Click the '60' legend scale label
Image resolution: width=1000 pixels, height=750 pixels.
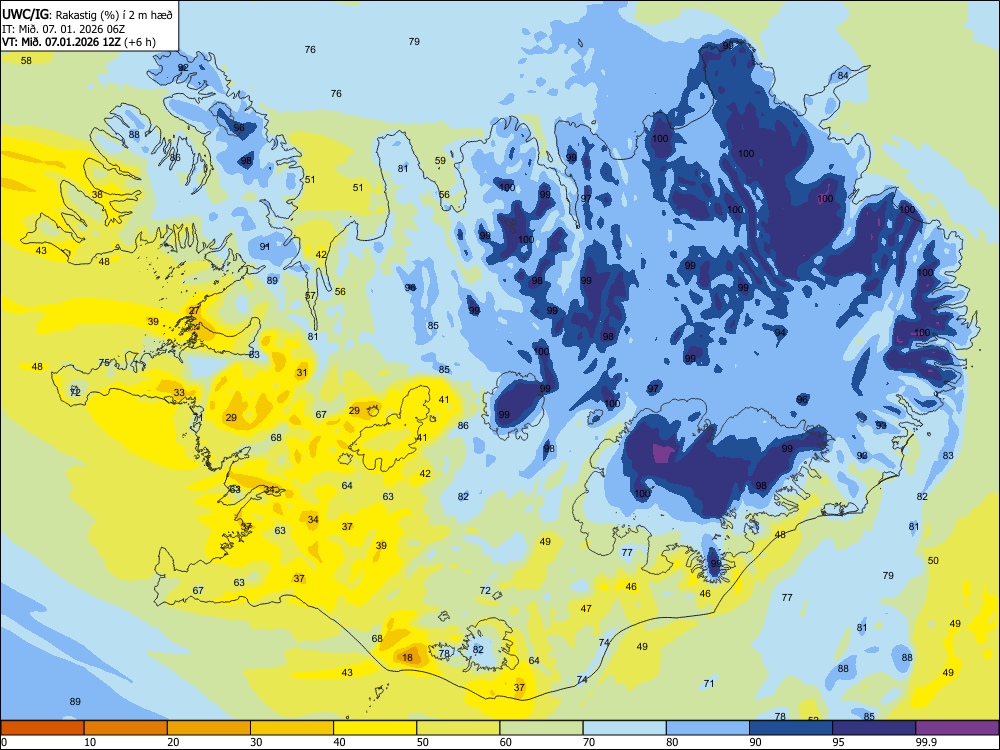[x=506, y=742]
